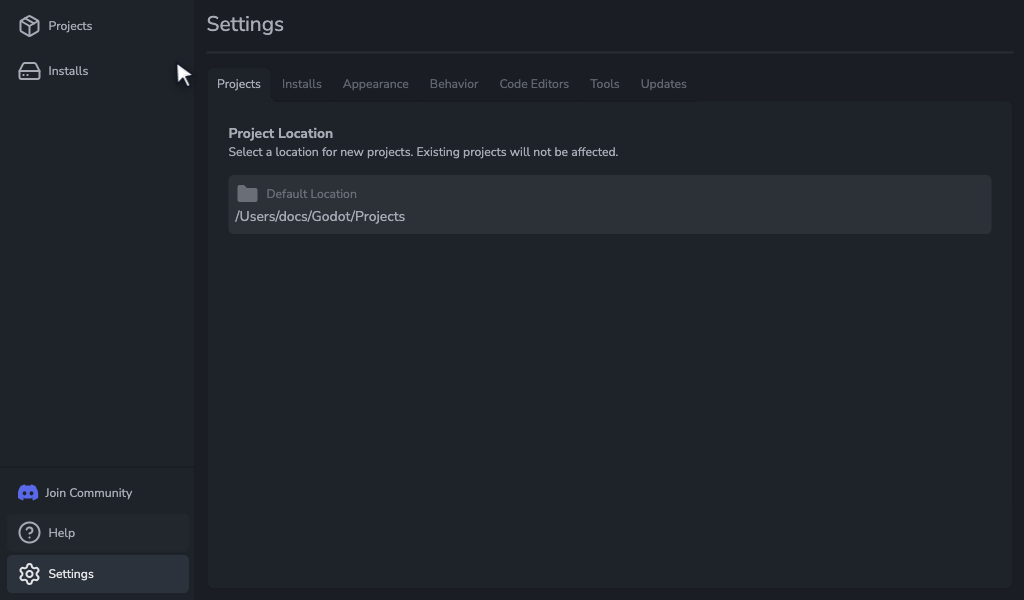The height and width of the screenshot is (600, 1024).
Task: Click the Projects cube icon in sidebar
Action: [x=29, y=26]
